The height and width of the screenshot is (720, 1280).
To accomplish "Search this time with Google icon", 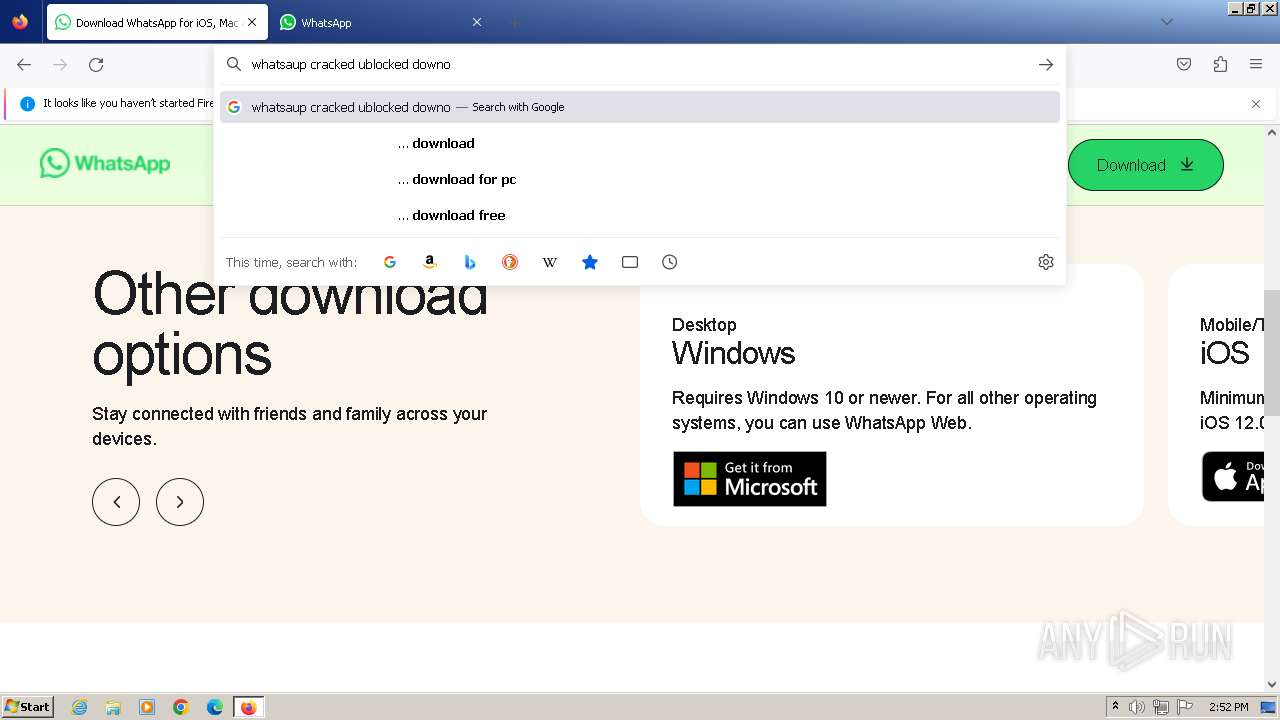I will pos(390,262).
